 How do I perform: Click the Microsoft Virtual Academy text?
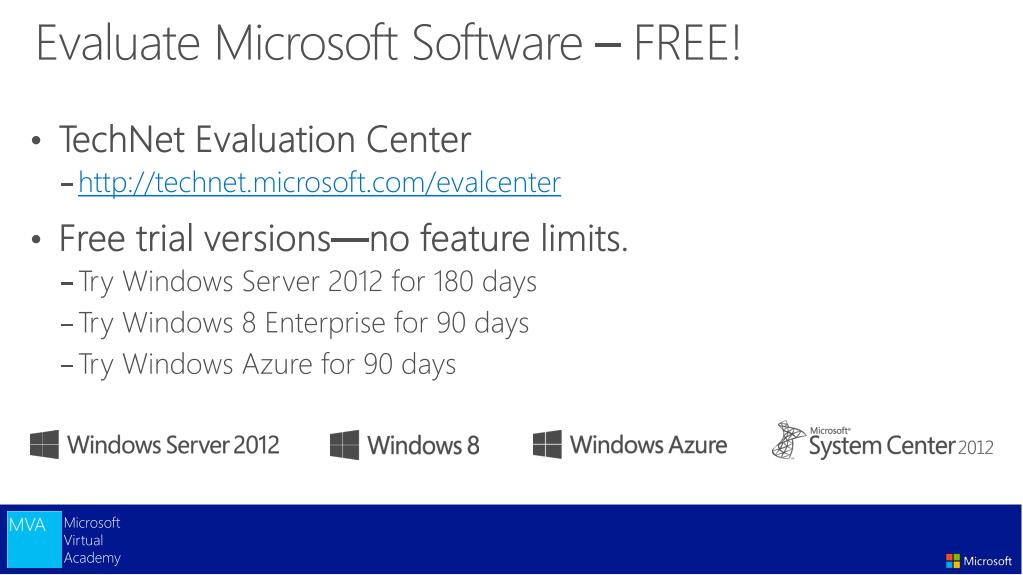92,540
